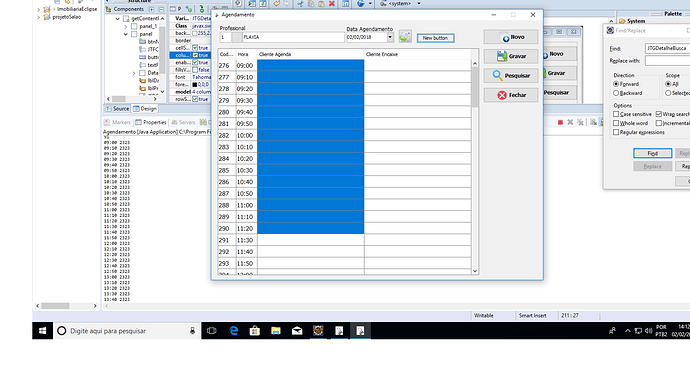Click the Gravar save button
Screen dimensions: 690x388
pyautogui.click(x=511, y=56)
